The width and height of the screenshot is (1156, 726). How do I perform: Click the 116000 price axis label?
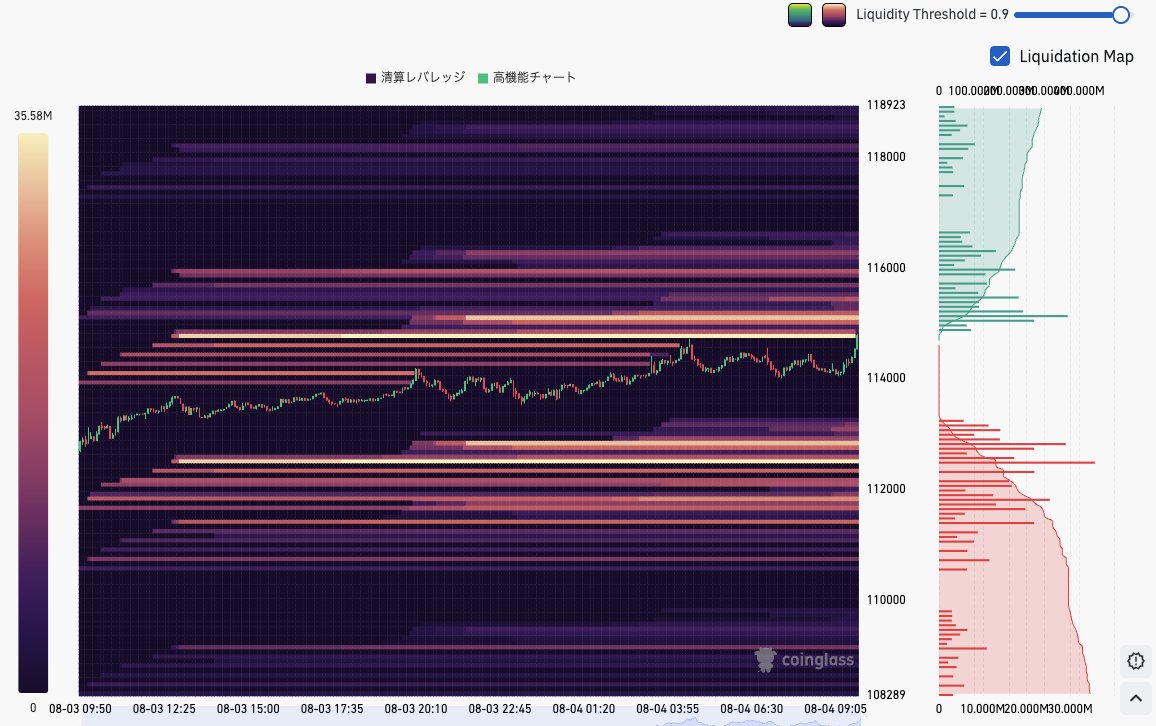click(x=885, y=268)
